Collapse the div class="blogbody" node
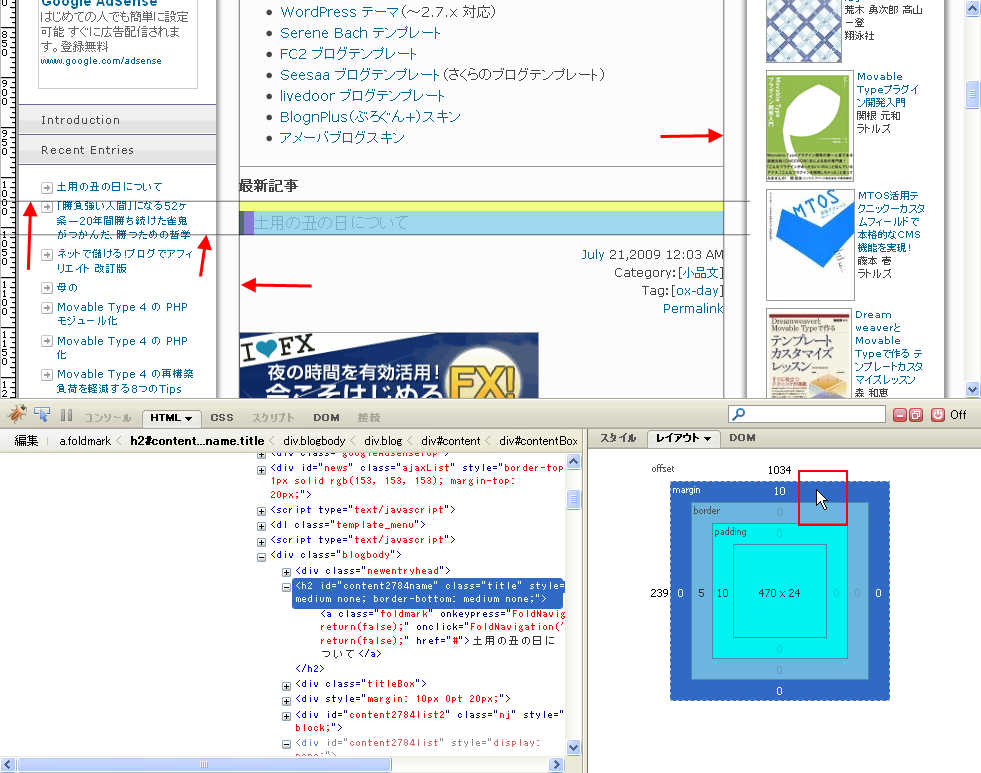 [262, 557]
